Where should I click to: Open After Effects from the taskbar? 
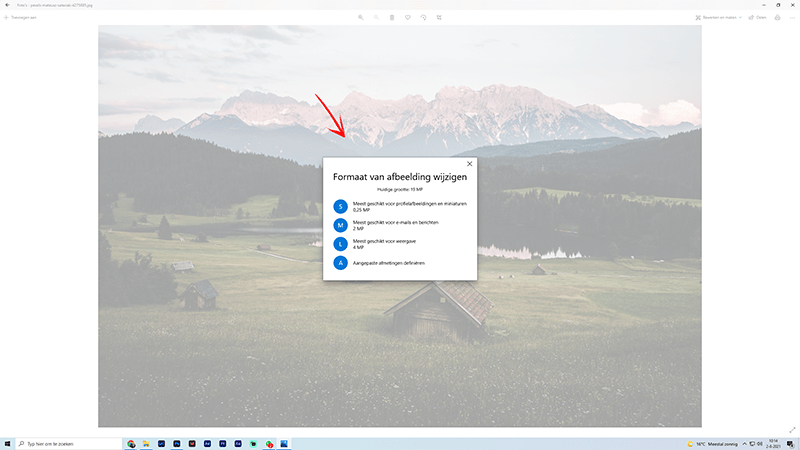(x=207, y=444)
